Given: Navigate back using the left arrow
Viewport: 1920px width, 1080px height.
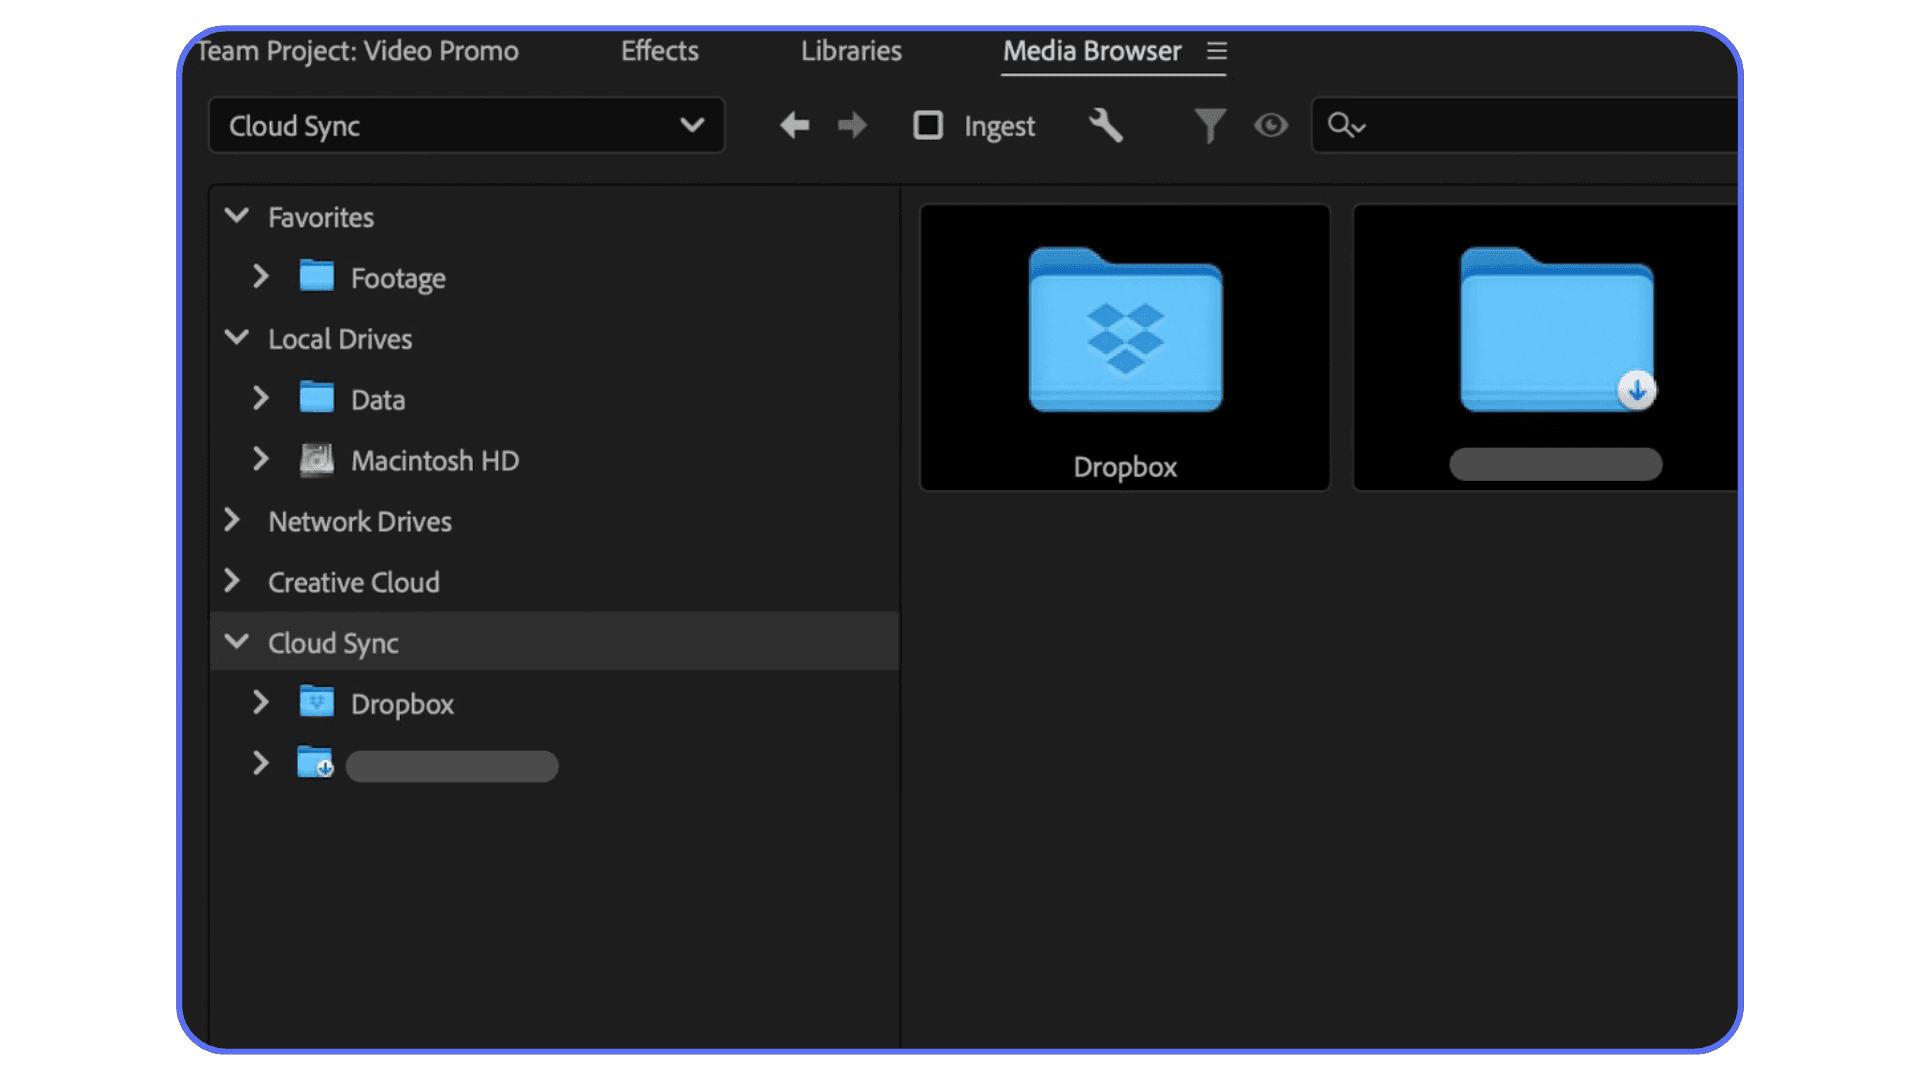Looking at the screenshot, I should [794, 126].
